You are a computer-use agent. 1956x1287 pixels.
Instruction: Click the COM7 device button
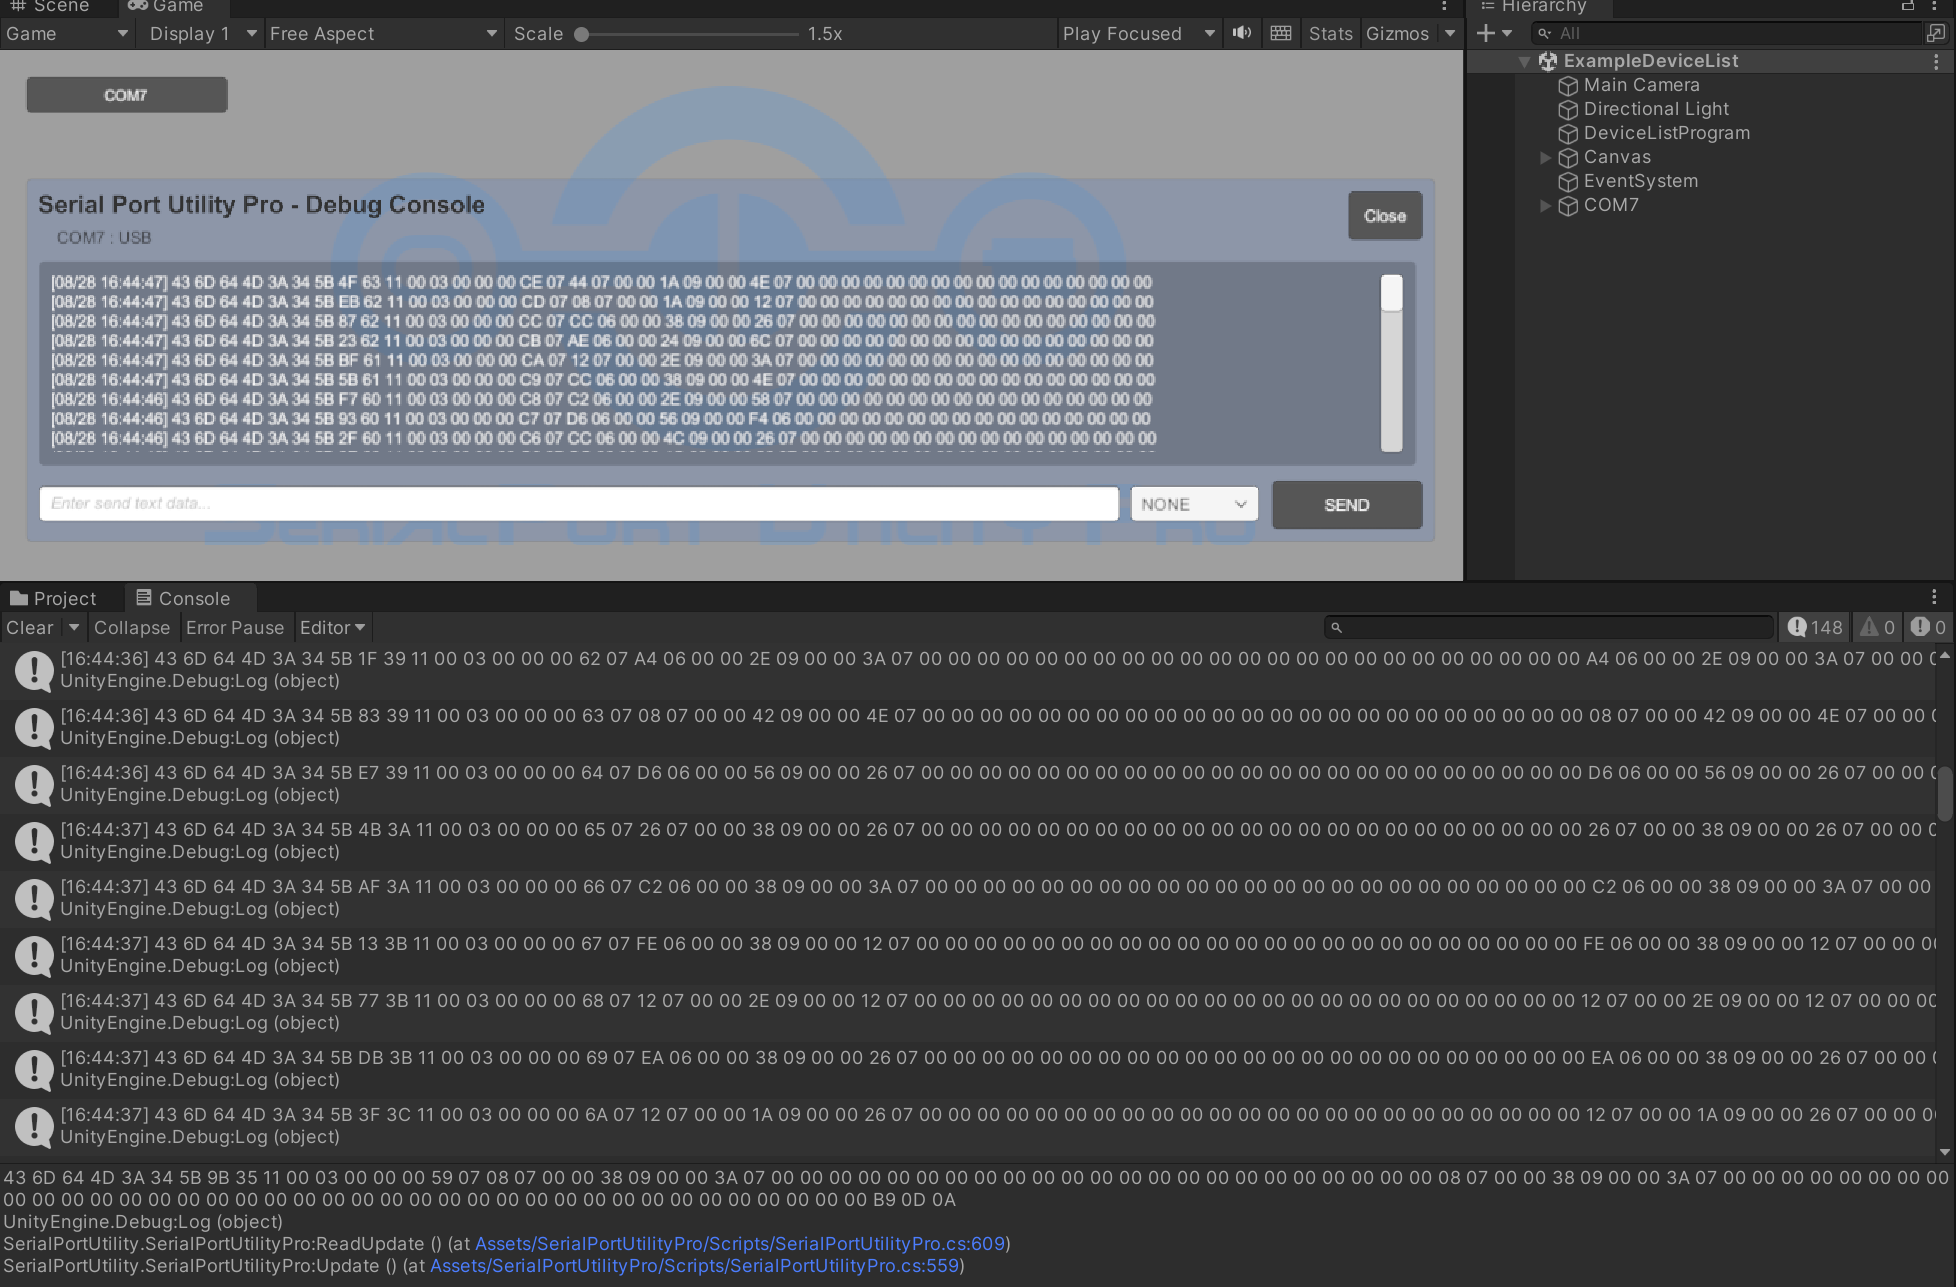[x=127, y=95]
